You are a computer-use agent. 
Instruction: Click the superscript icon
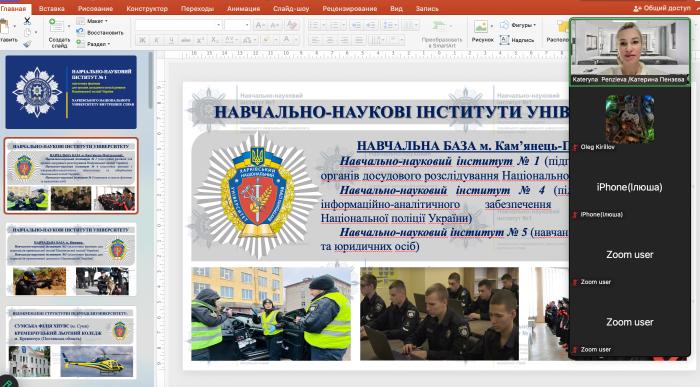[x=200, y=40]
